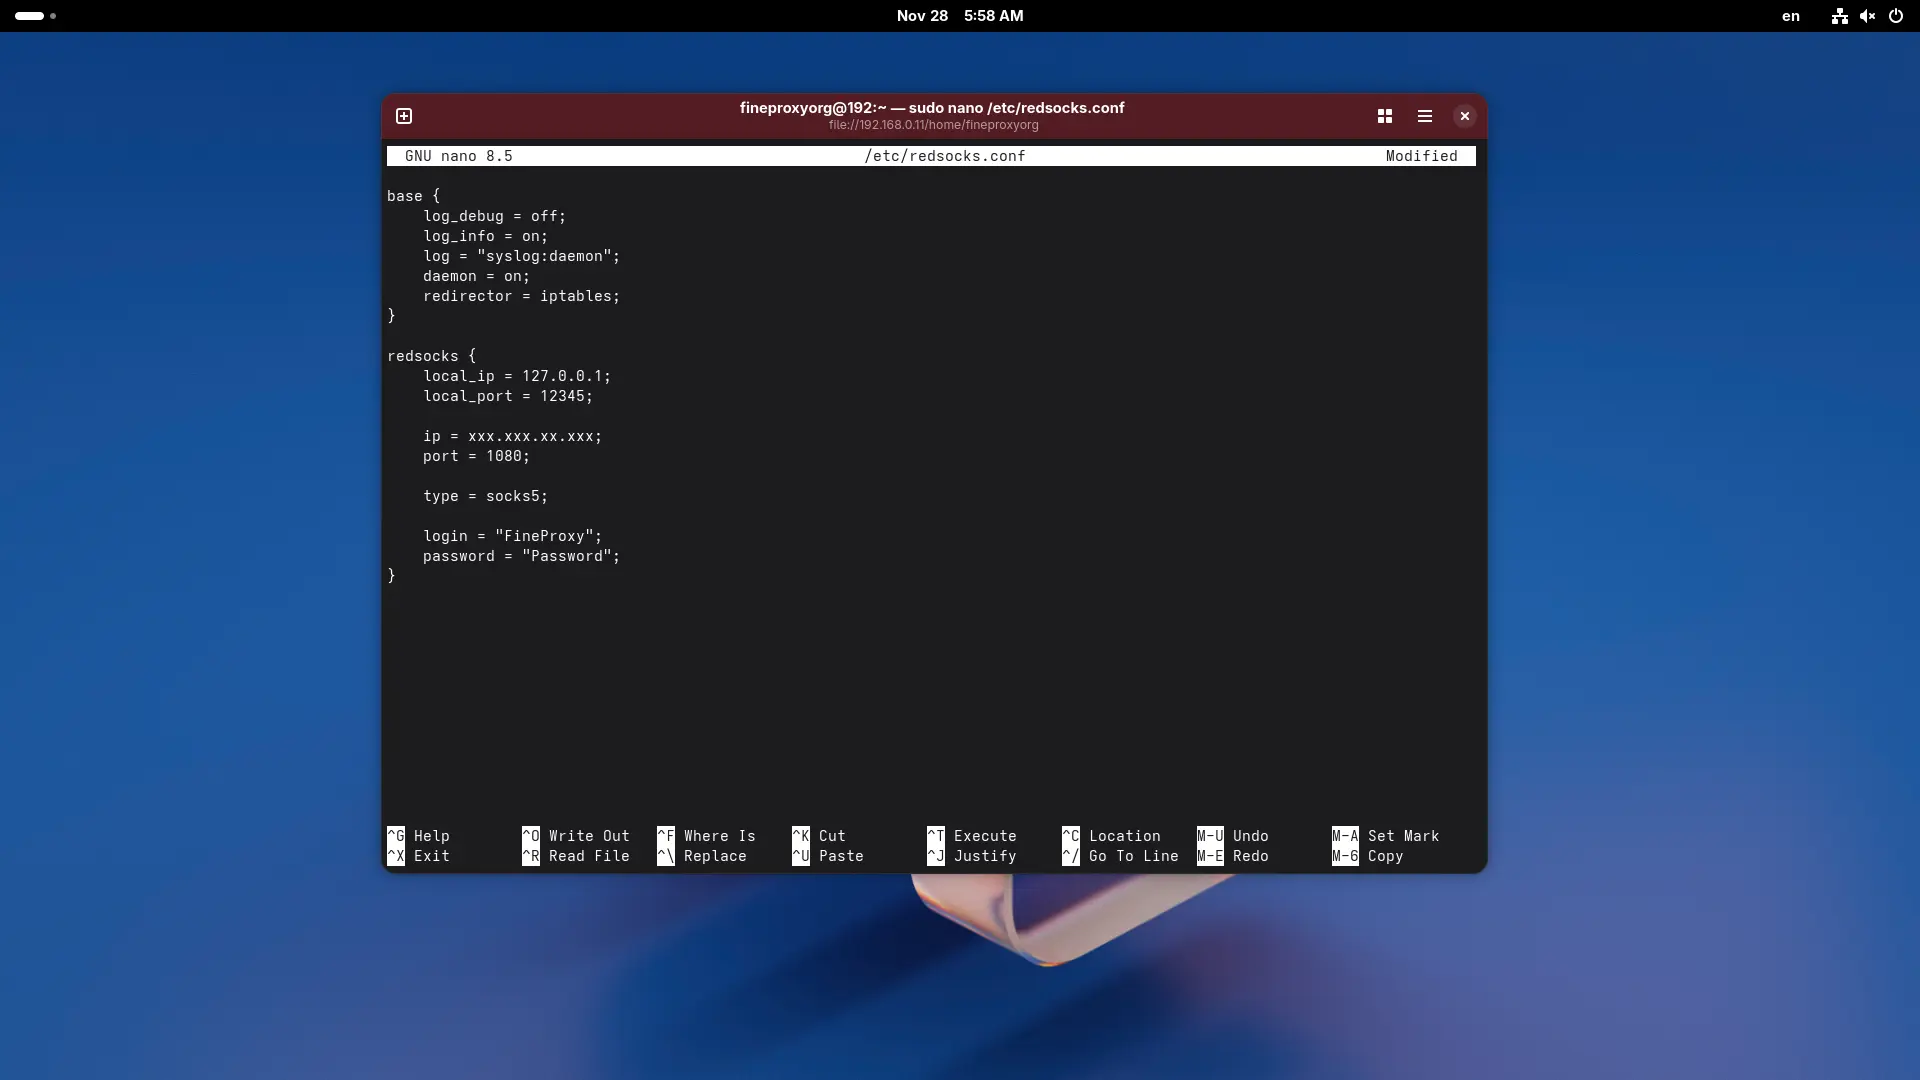The image size is (1920, 1080).
Task: Place cursor on 'password = "Password";' line
Action: click(x=522, y=556)
